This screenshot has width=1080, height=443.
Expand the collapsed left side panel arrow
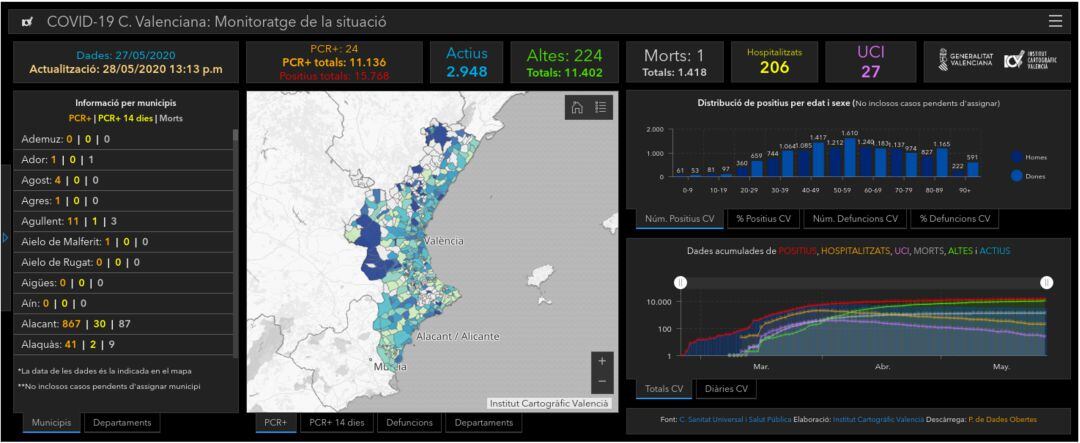point(4,238)
